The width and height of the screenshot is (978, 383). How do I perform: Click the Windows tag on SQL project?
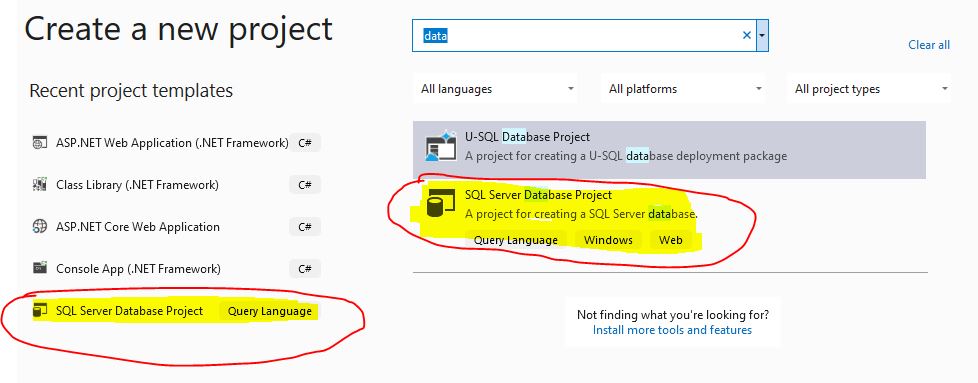coord(608,240)
